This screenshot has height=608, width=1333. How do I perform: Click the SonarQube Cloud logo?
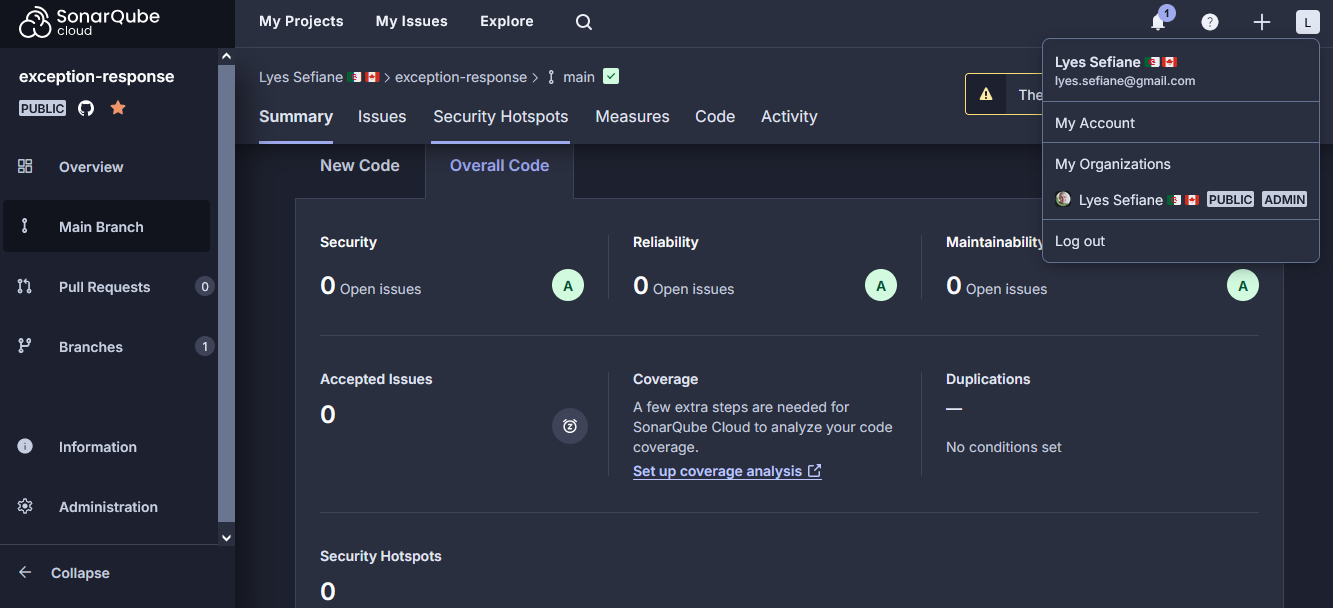89,22
